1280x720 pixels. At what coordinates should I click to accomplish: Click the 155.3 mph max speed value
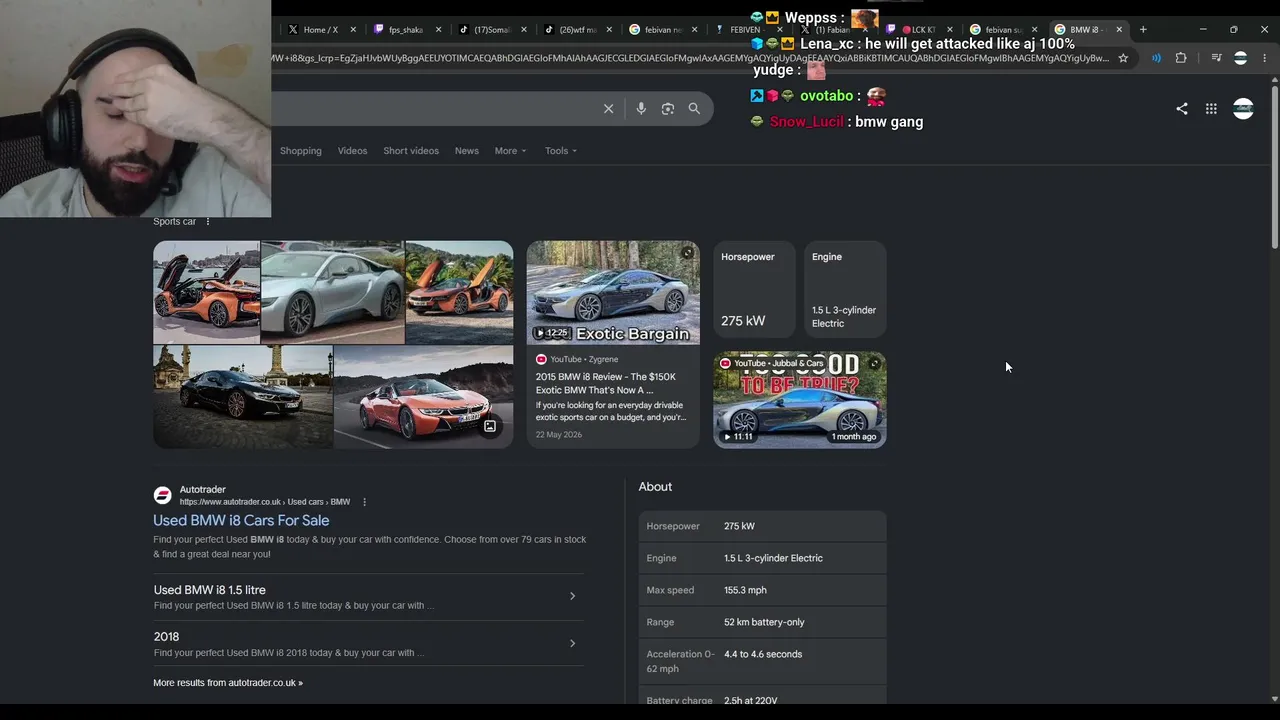pyautogui.click(x=745, y=590)
